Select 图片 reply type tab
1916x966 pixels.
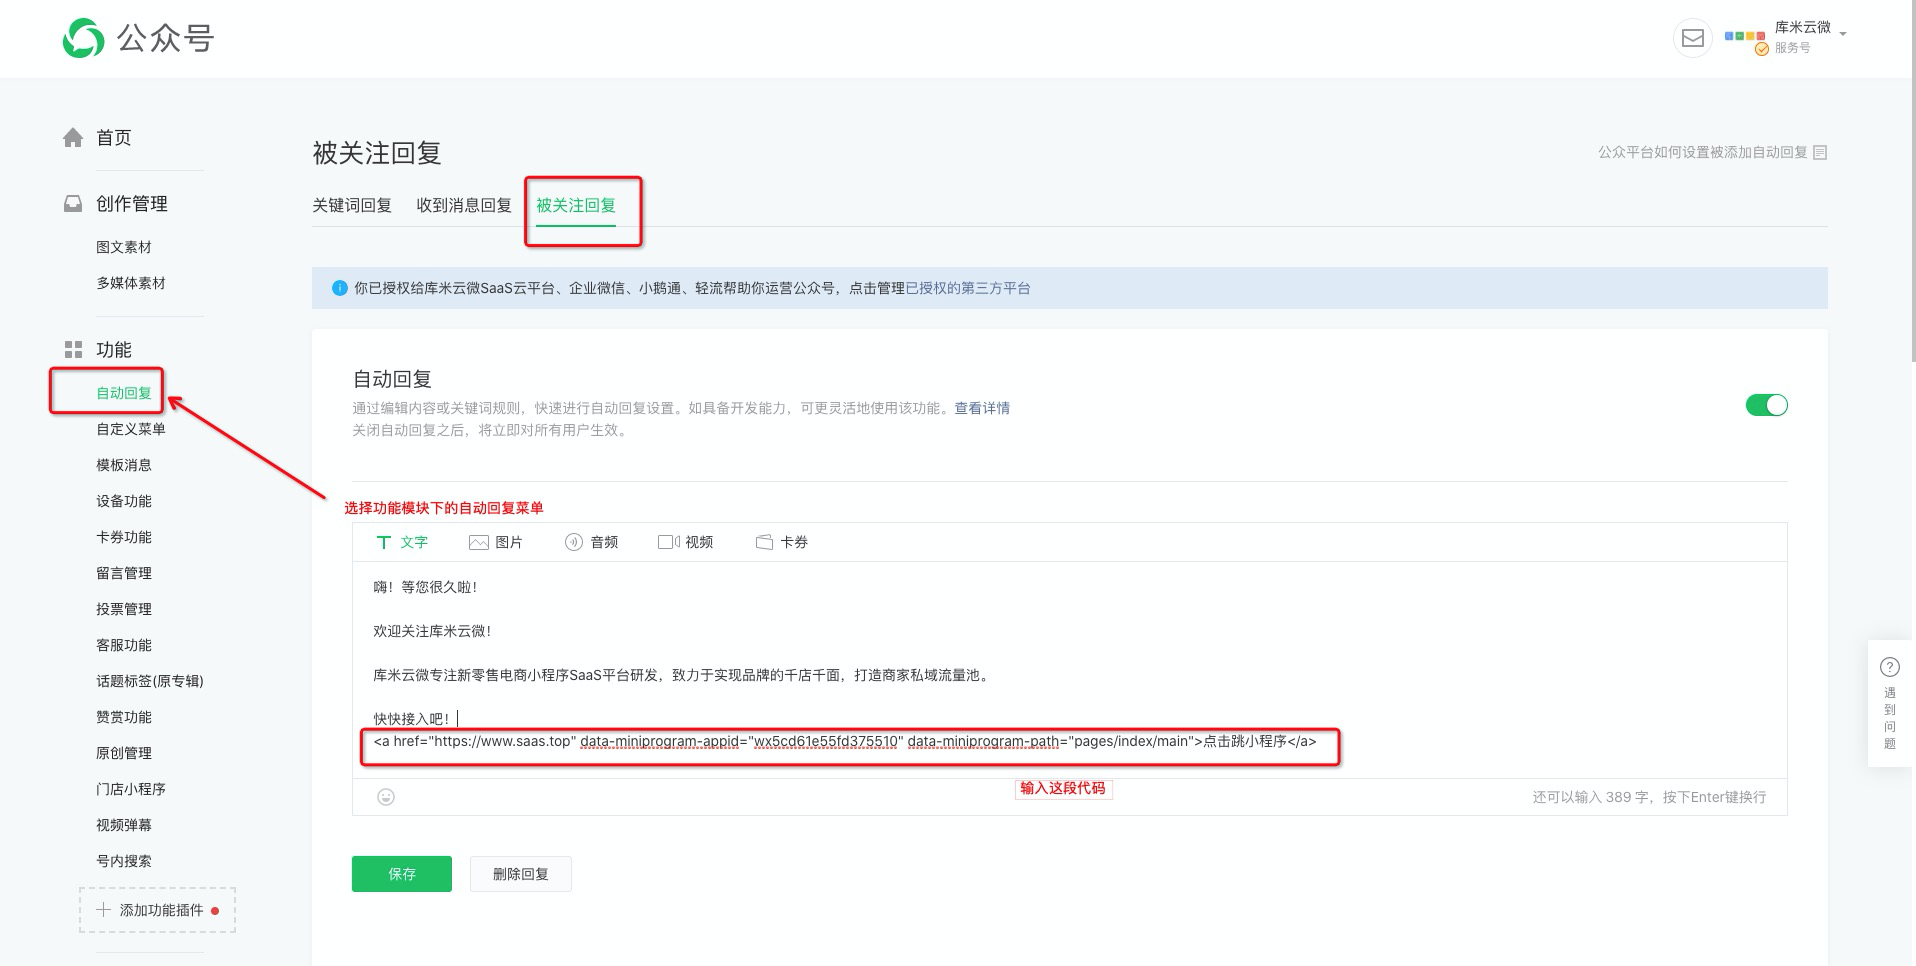coord(496,542)
